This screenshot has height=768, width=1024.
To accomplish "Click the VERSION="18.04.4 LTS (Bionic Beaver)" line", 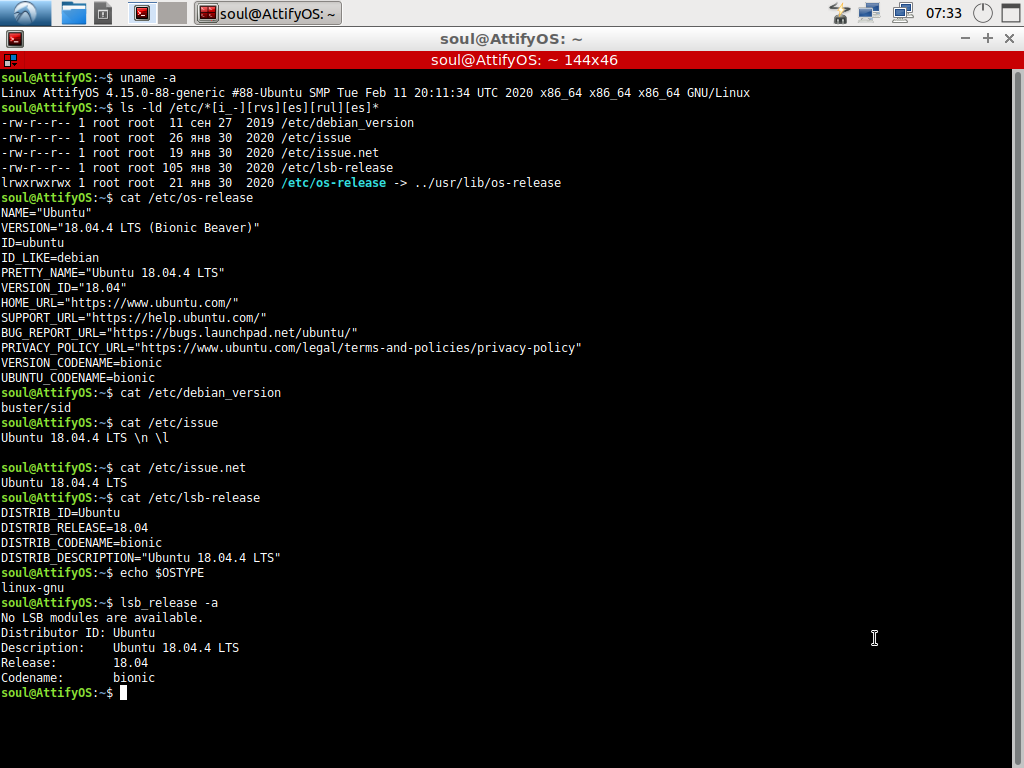I will 130,228.
